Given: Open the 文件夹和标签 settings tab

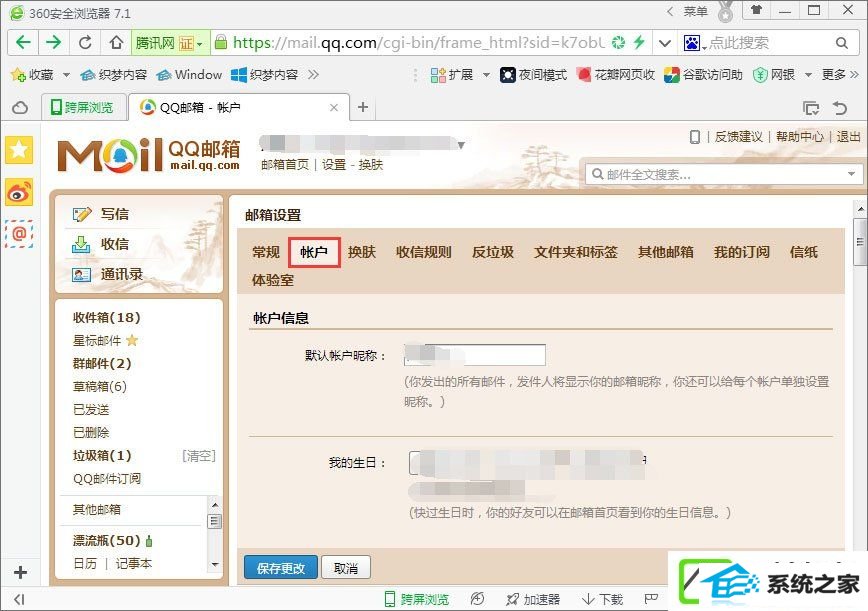Looking at the screenshot, I should click(576, 252).
